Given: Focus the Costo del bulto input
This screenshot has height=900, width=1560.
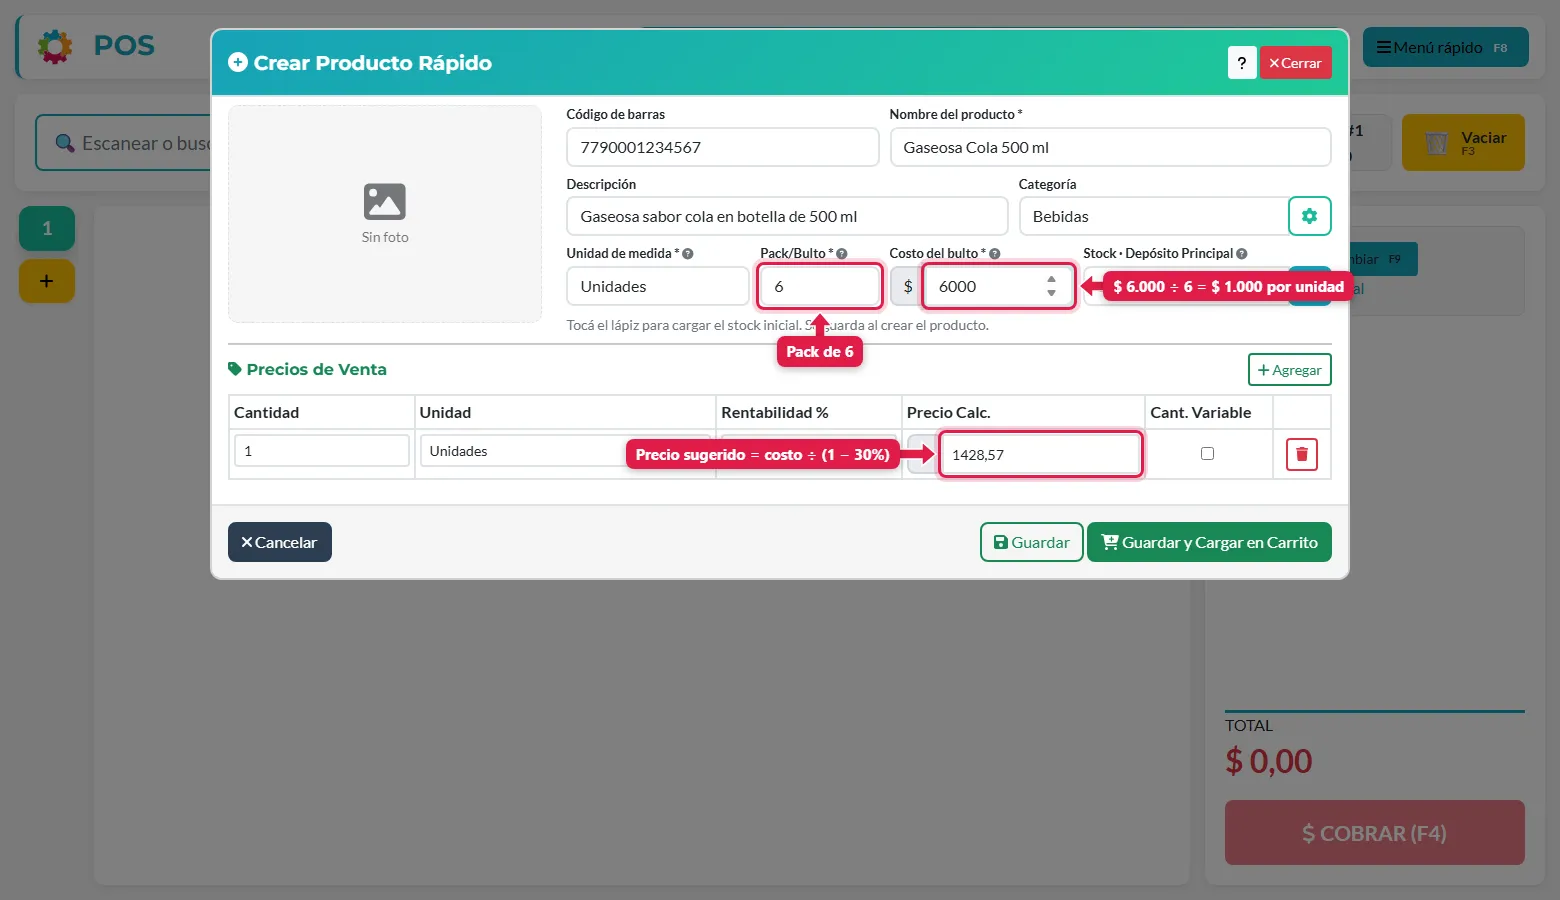Looking at the screenshot, I should 998,286.
